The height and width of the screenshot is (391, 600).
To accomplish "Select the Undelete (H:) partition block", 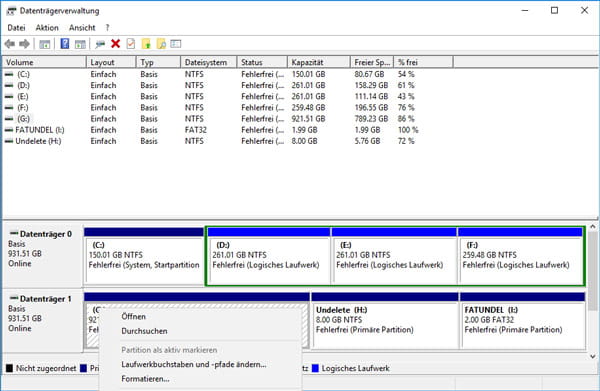I will (385, 324).
